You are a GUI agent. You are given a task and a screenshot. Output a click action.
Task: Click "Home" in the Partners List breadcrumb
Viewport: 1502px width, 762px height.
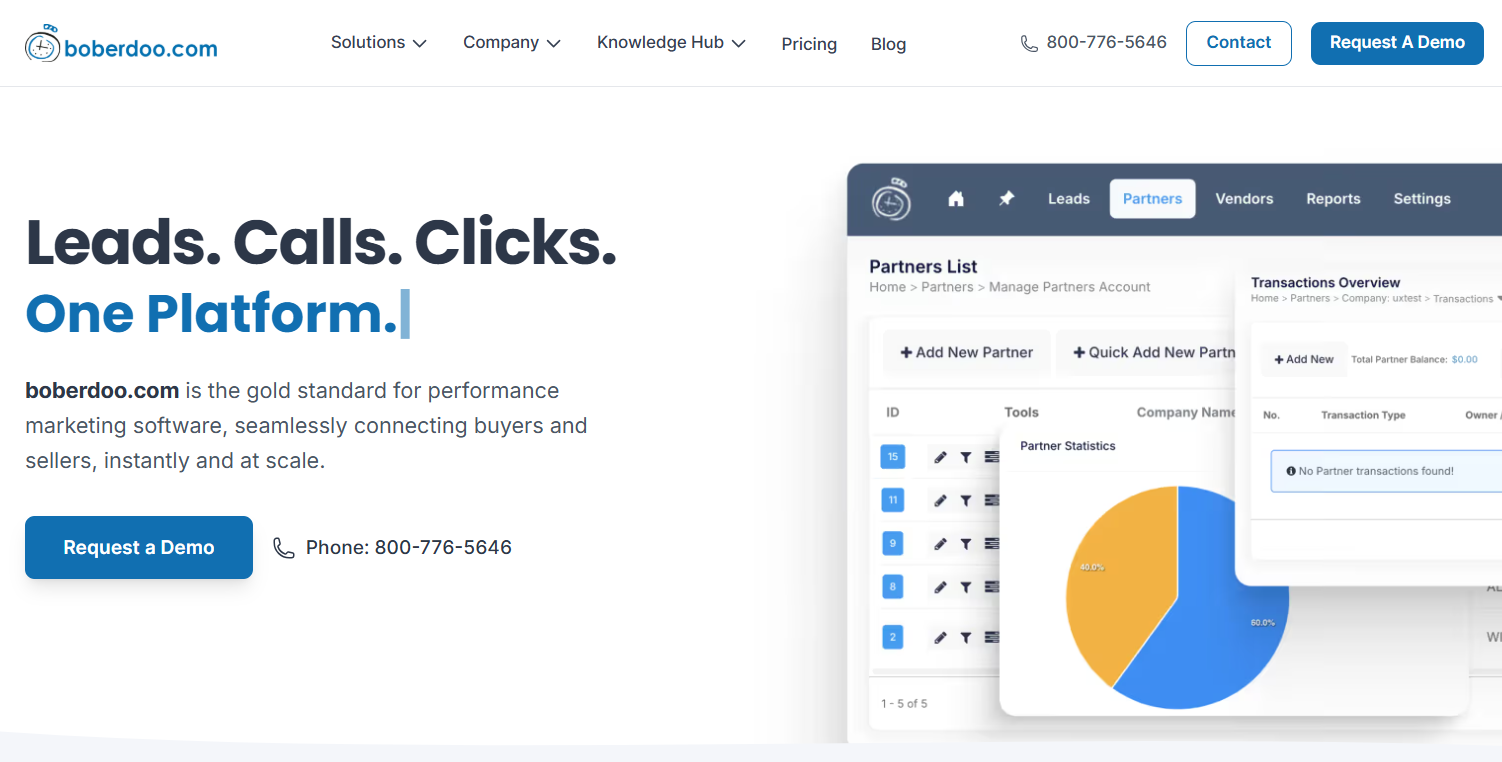click(887, 287)
